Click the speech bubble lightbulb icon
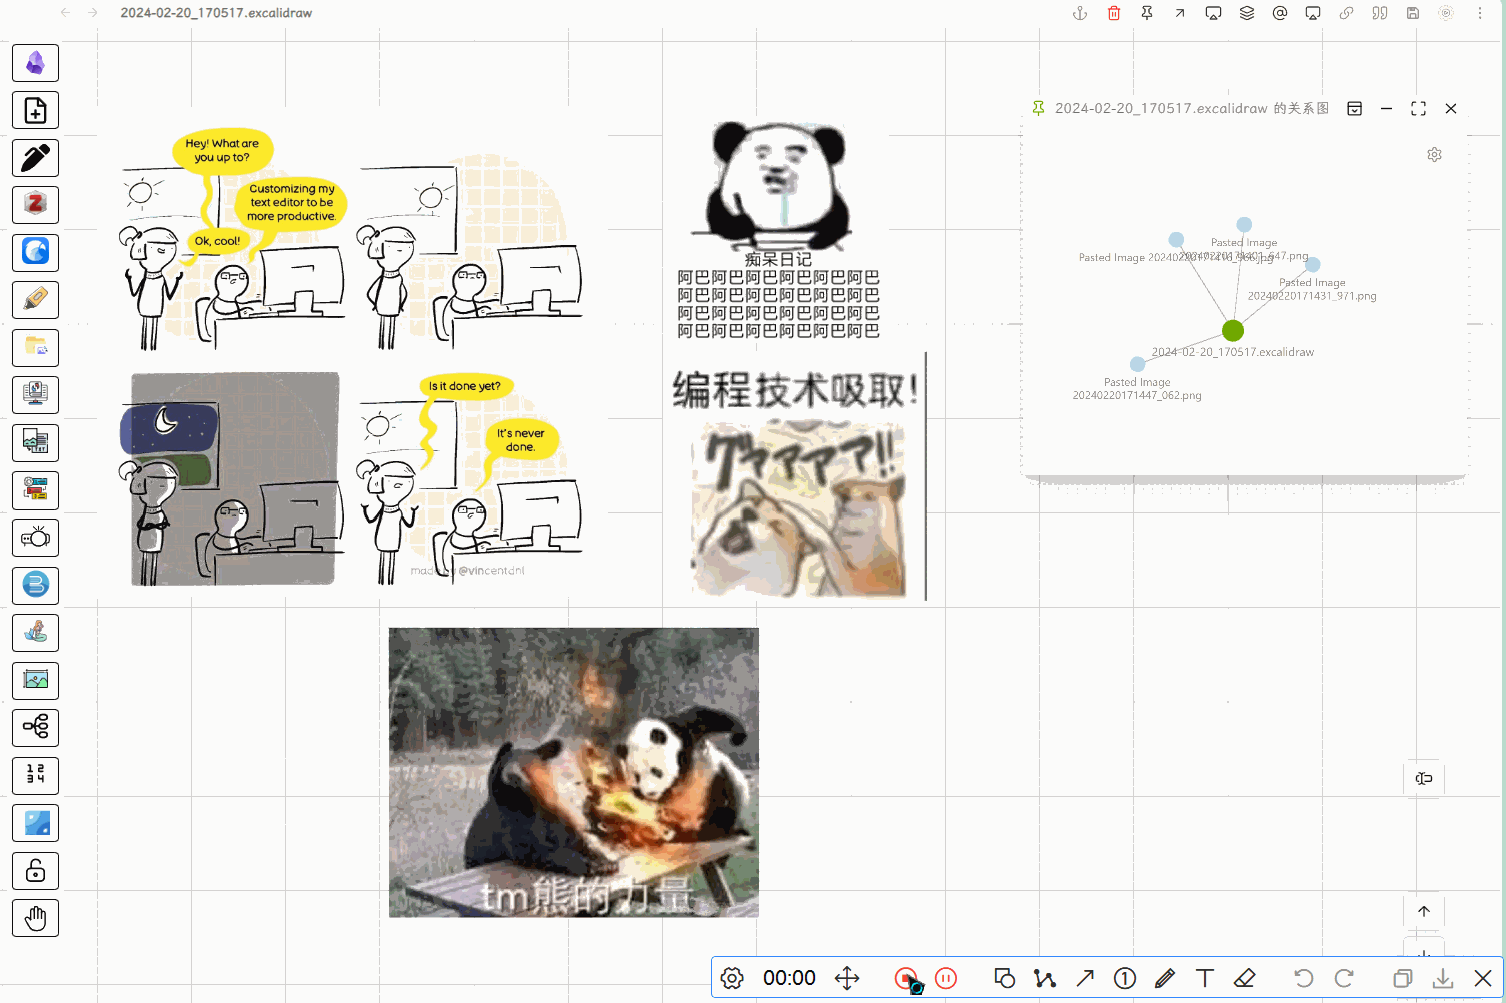1506x1003 pixels. pos(35,538)
